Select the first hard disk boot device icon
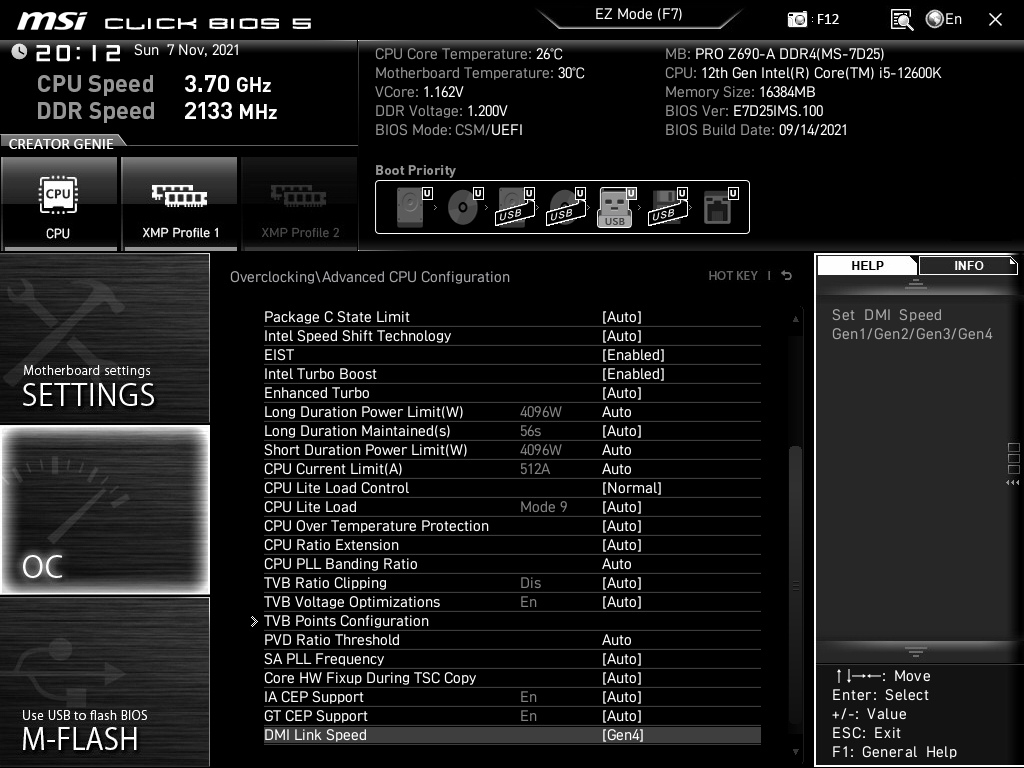Viewport: 1024px width, 768px height. pos(413,207)
